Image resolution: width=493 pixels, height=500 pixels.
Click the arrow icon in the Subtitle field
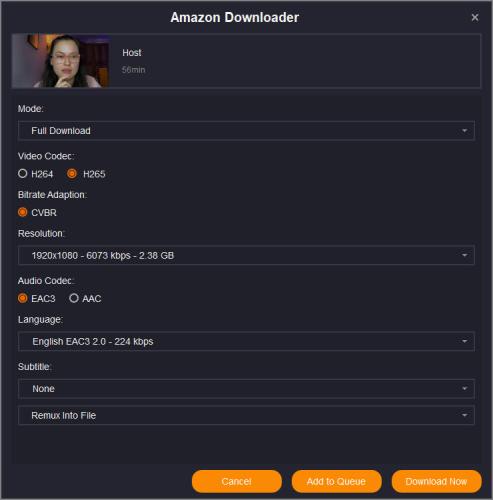tap(464, 389)
